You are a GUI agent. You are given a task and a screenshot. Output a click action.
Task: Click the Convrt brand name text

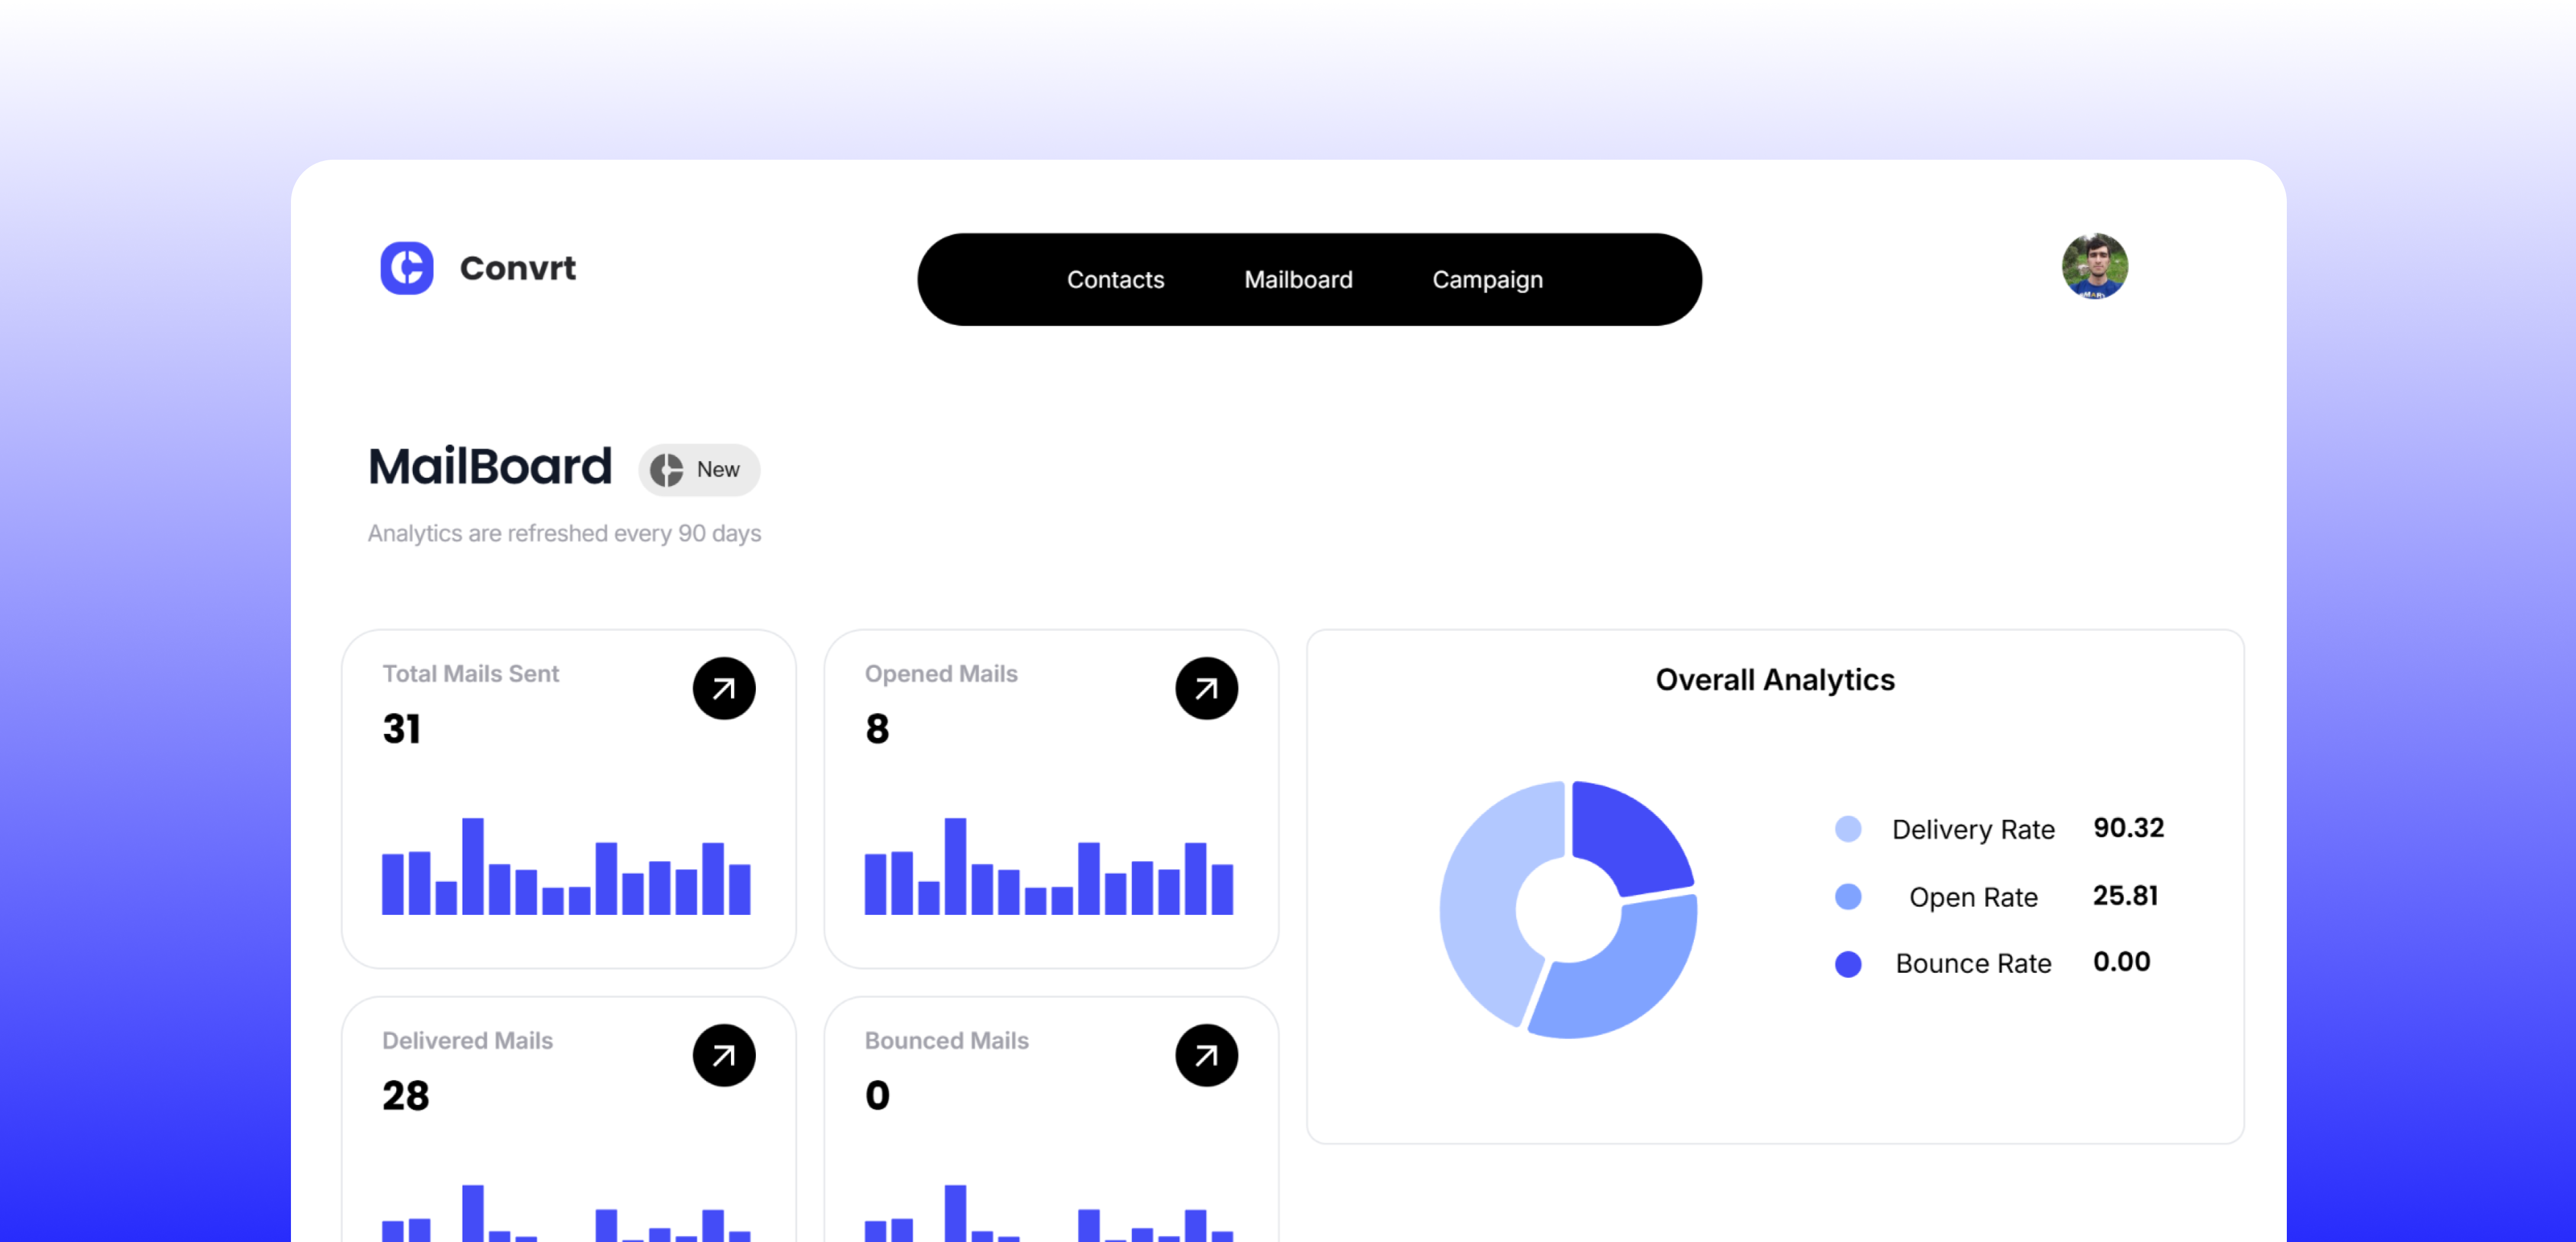tap(517, 268)
